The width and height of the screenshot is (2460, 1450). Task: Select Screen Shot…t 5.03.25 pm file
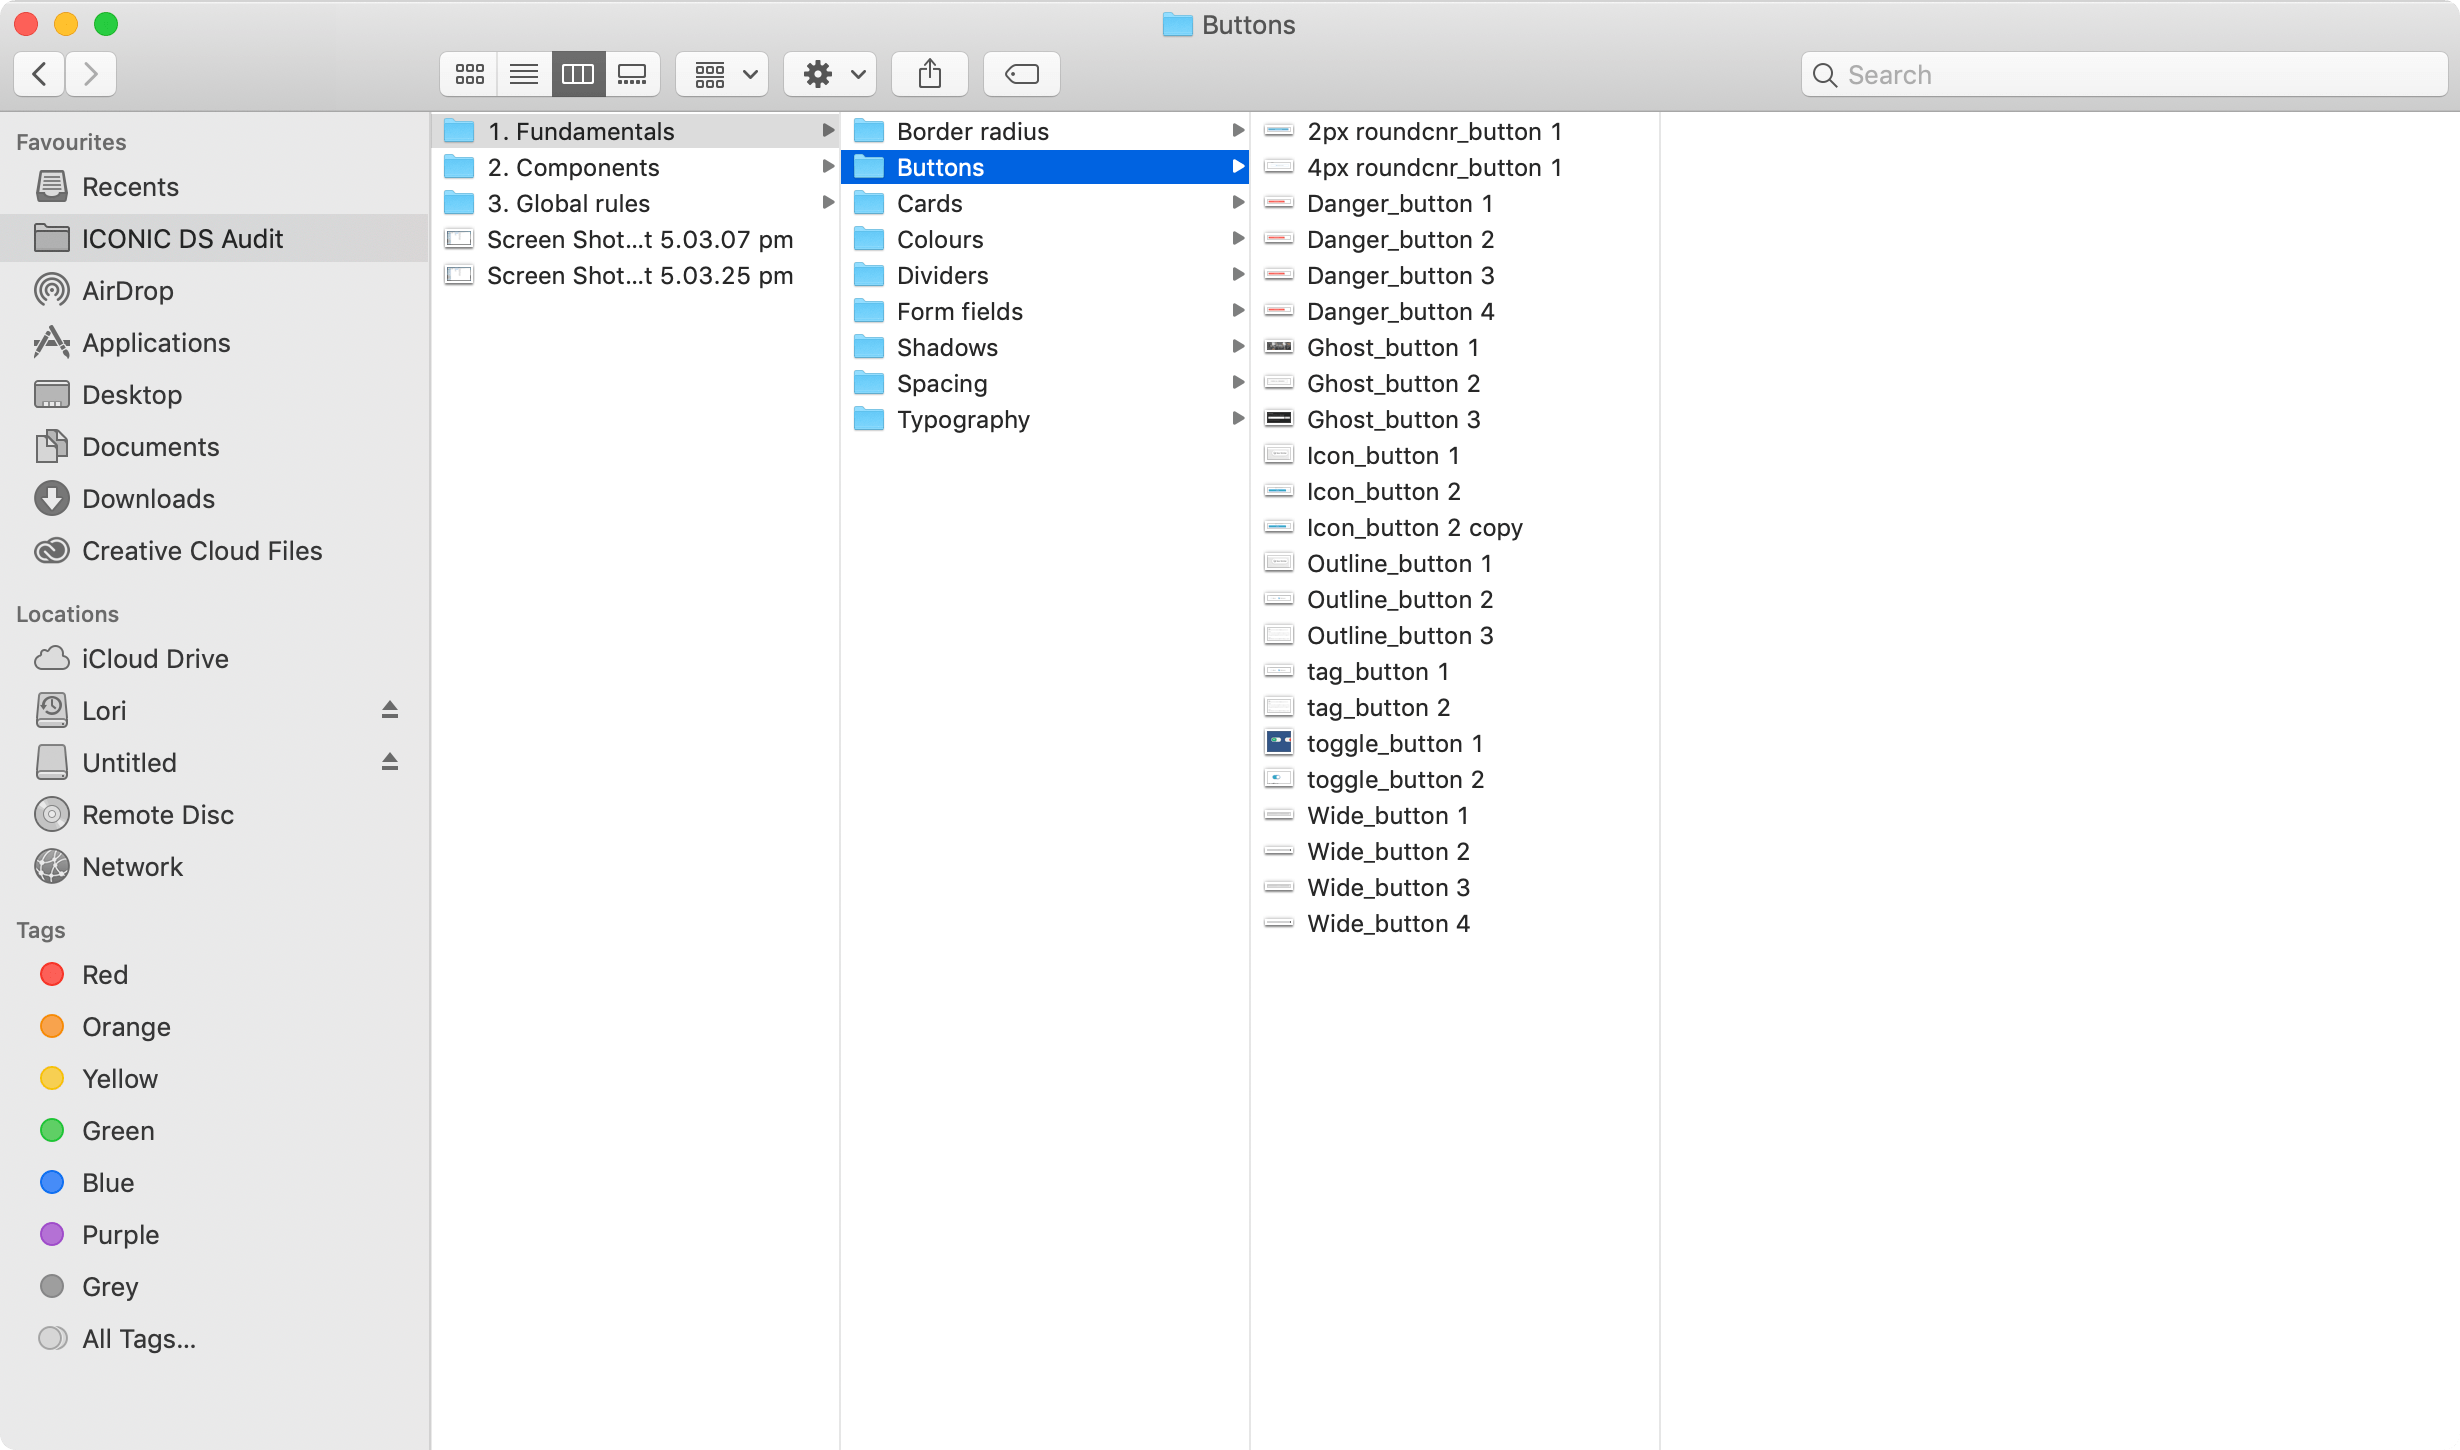coord(636,275)
